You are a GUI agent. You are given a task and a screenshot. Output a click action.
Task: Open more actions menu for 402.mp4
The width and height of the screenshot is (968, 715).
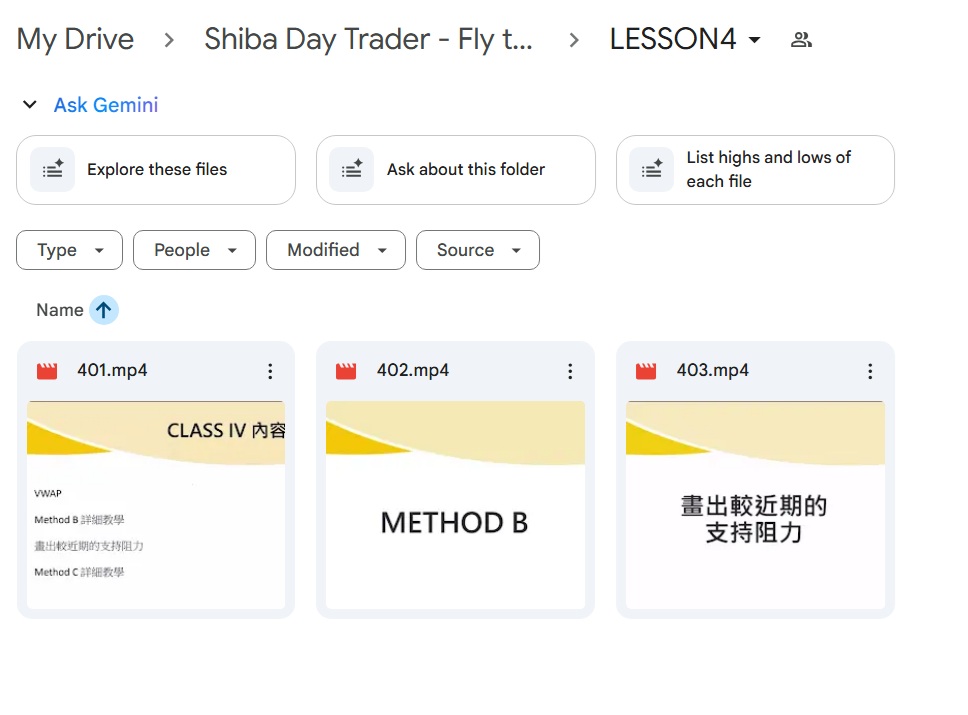pos(570,371)
